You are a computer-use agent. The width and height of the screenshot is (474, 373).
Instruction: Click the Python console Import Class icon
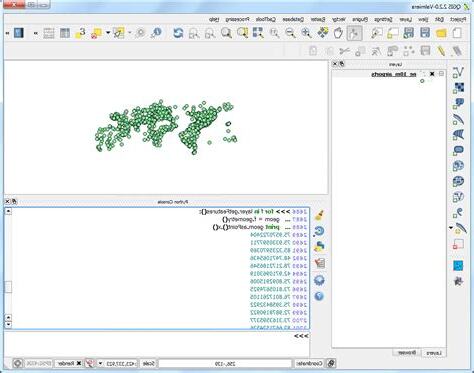click(319, 231)
